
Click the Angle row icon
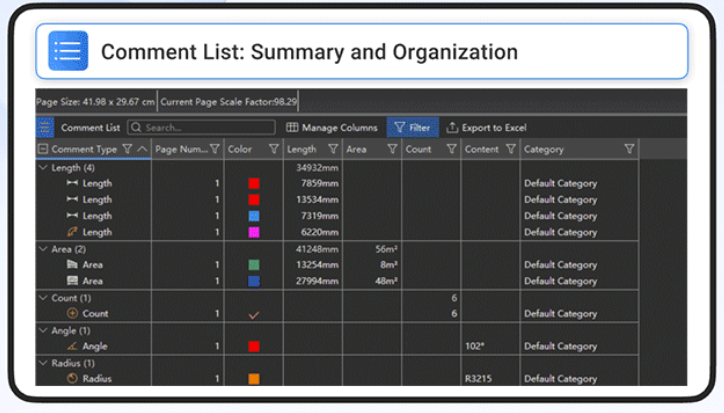click(x=72, y=346)
